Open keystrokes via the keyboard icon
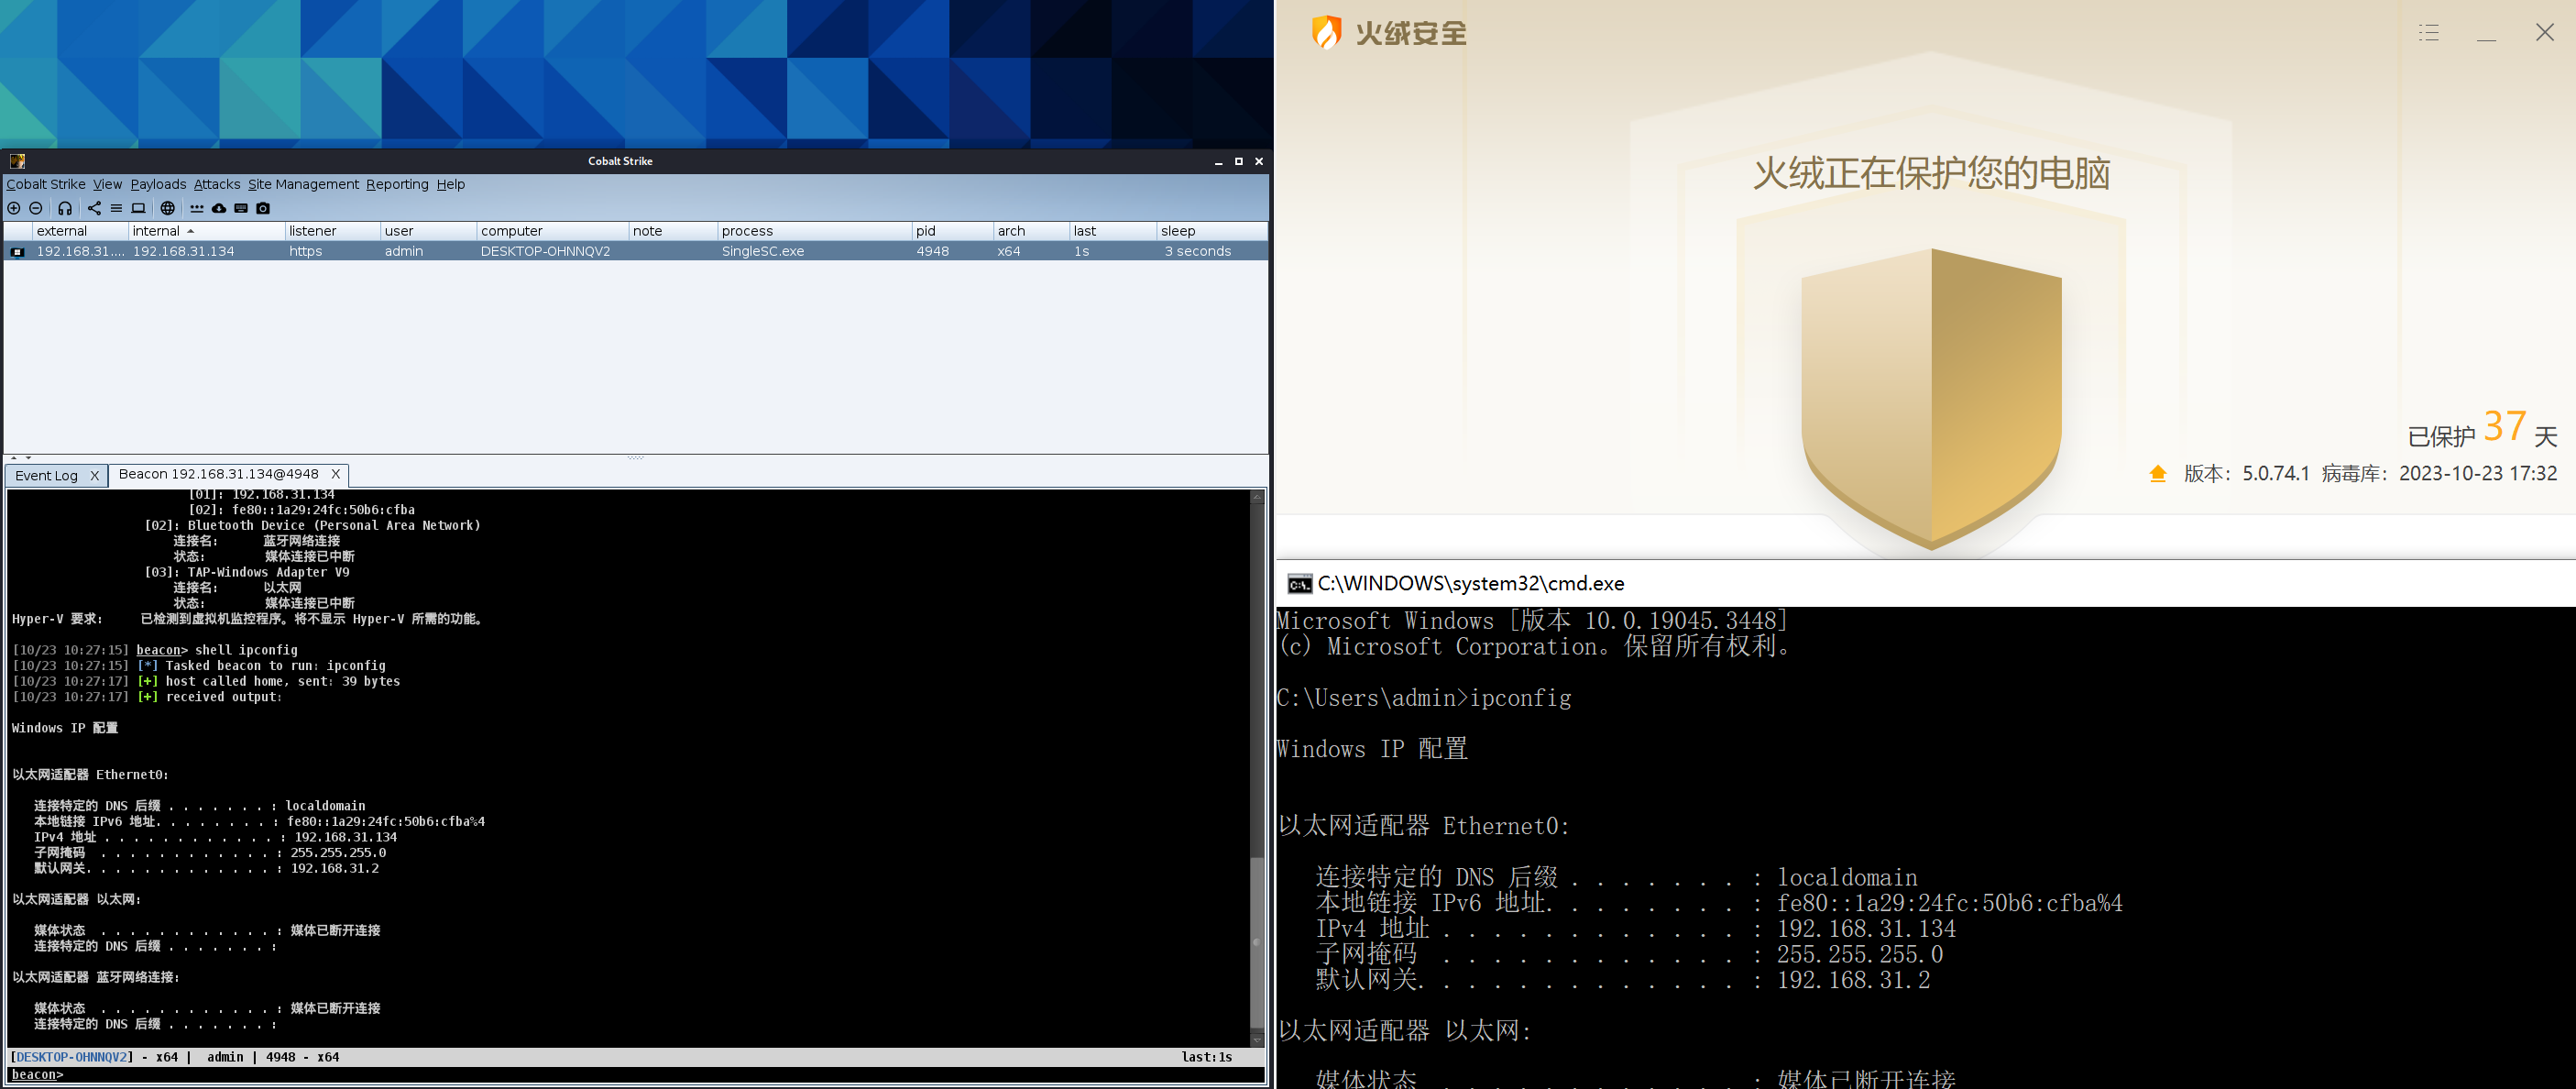The image size is (2576, 1089). (241, 208)
